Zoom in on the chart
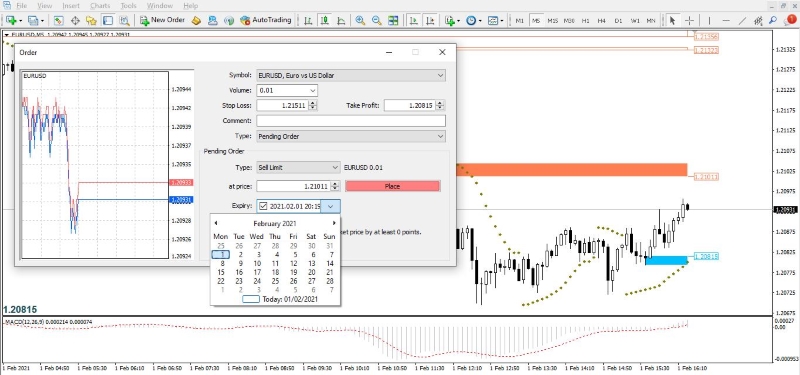This screenshot has width=800, height=375. (360, 20)
